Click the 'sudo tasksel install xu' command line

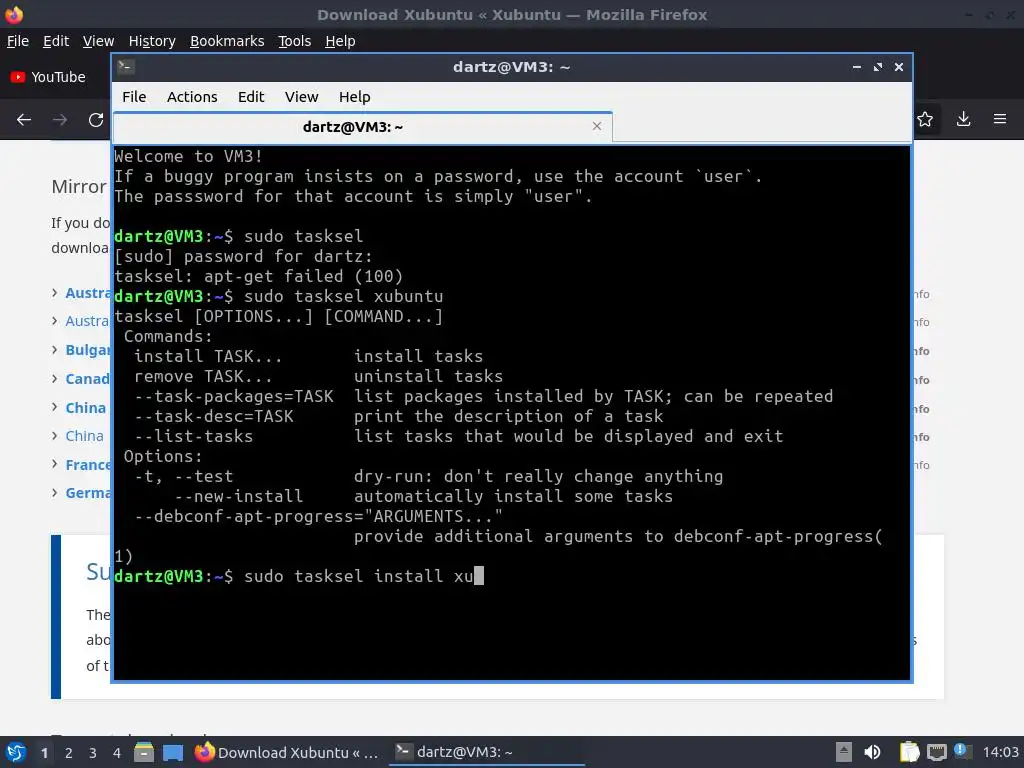coord(359,576)
